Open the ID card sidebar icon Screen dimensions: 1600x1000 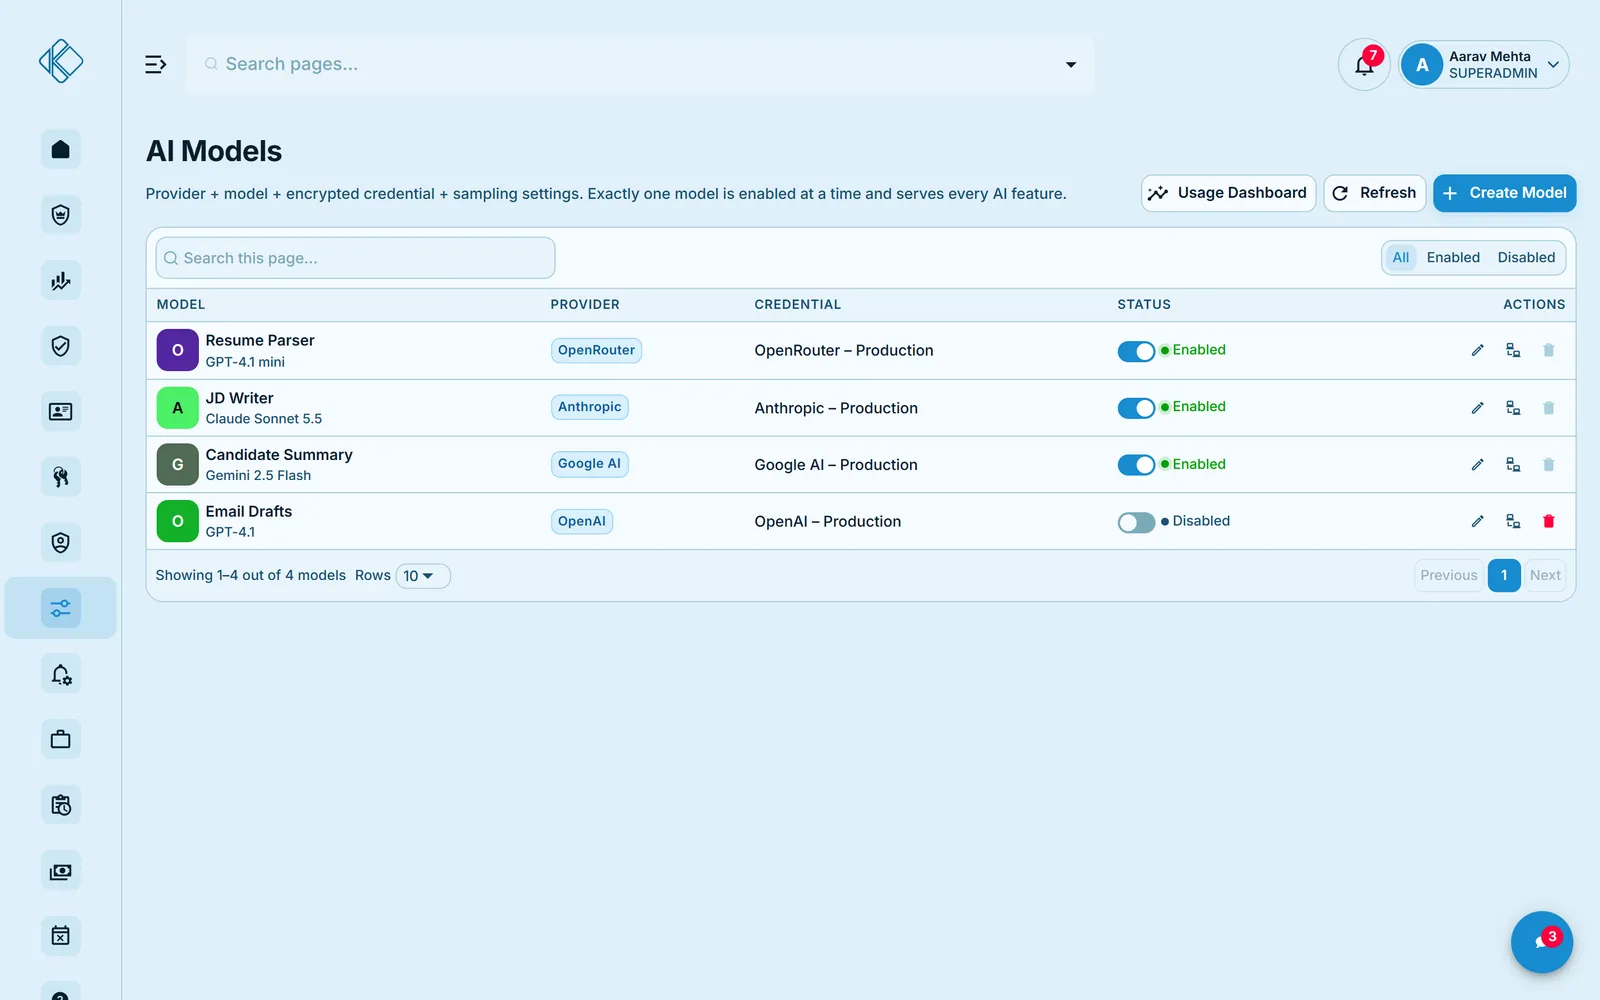pos(61,412)
